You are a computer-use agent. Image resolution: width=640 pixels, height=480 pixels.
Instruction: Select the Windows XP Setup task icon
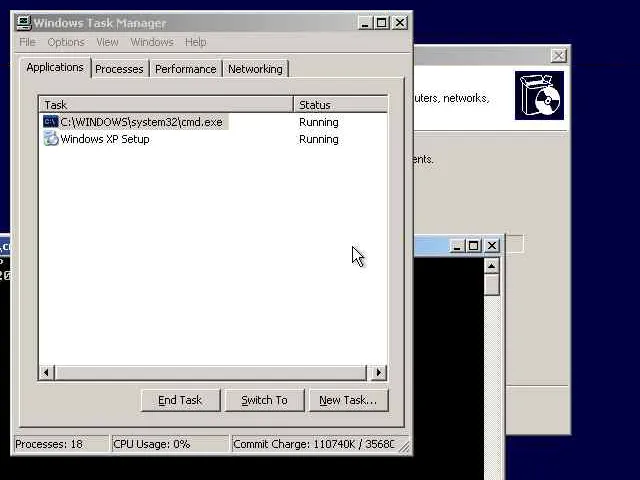(51, 139)
